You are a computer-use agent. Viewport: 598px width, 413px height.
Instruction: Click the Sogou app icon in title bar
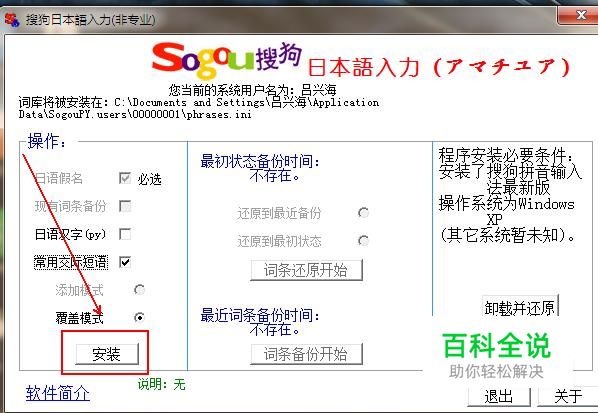point(11,19)
